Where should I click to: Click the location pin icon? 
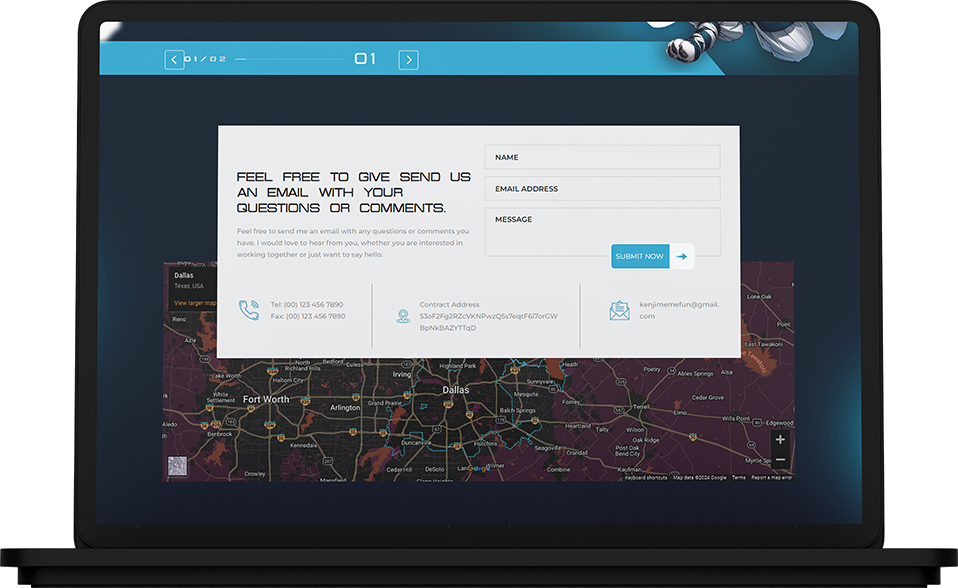(403, 316)
